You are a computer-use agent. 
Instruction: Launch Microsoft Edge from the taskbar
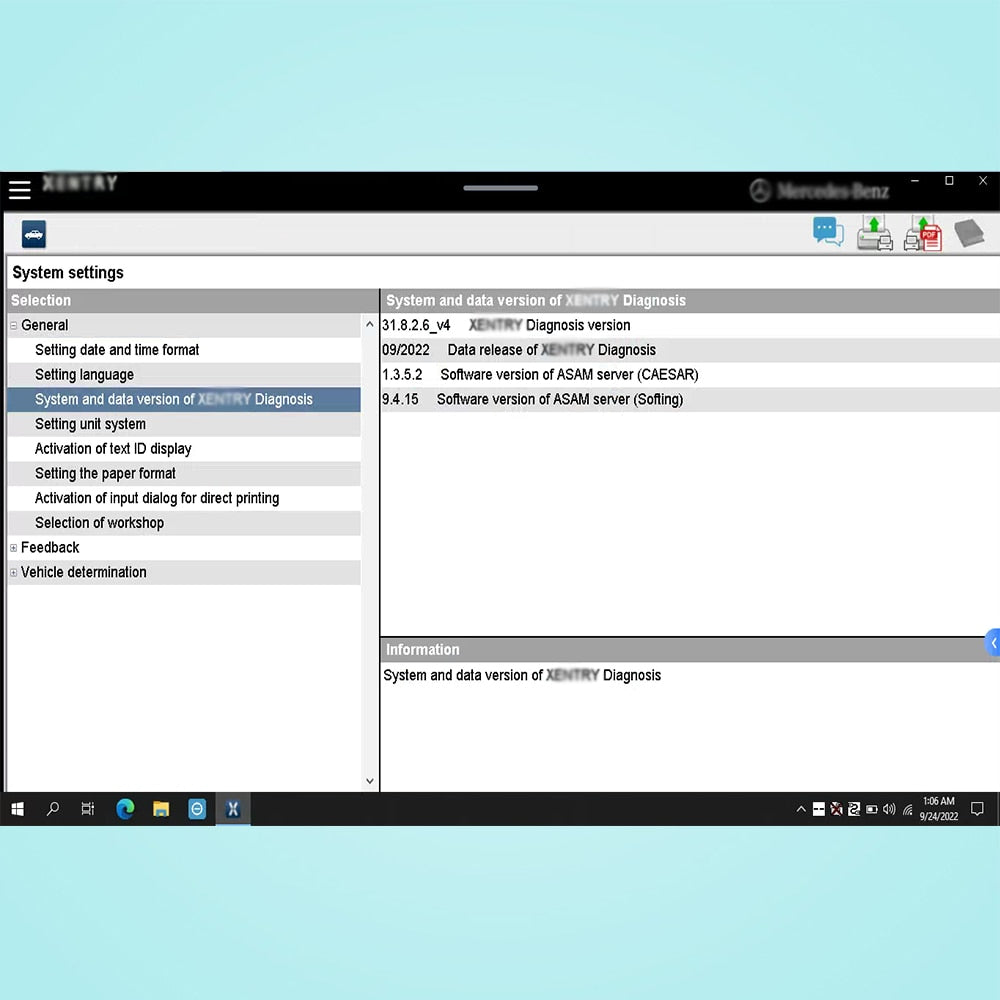click(125, 809)
